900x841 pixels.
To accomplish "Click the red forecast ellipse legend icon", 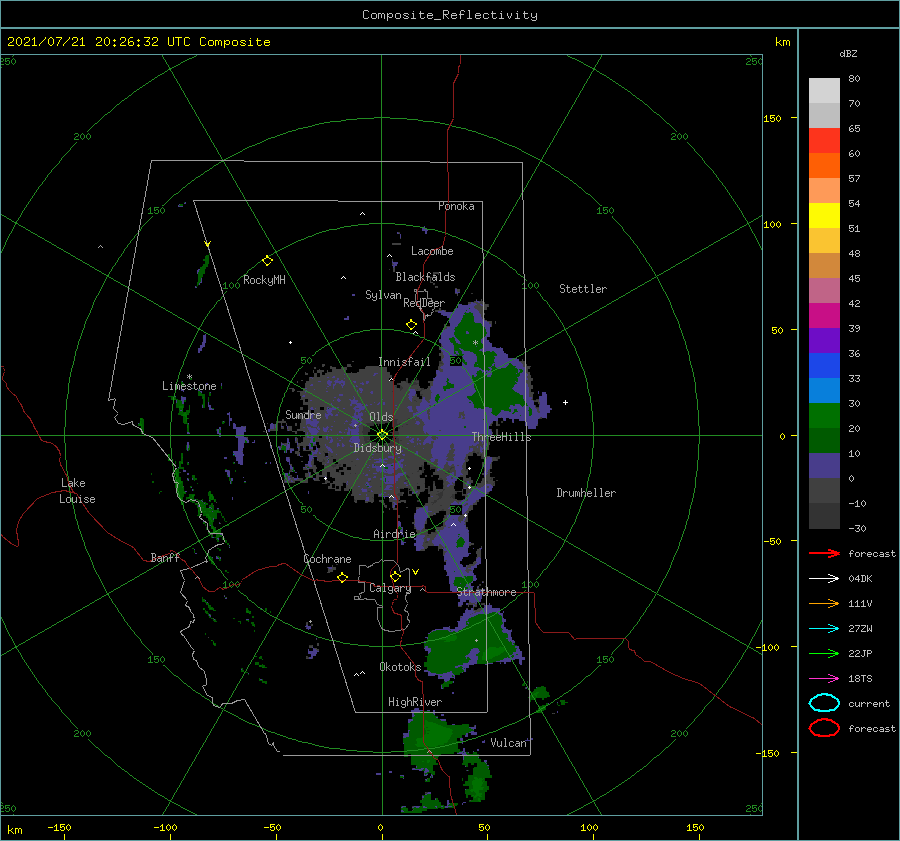I will [x=824, y=728].
